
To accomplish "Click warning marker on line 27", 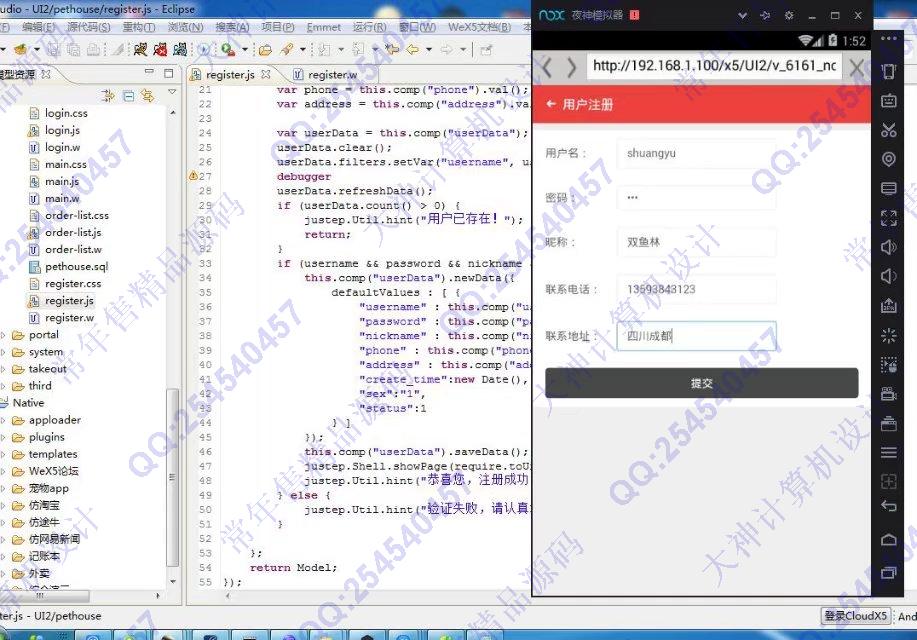I will click(193, 176).
